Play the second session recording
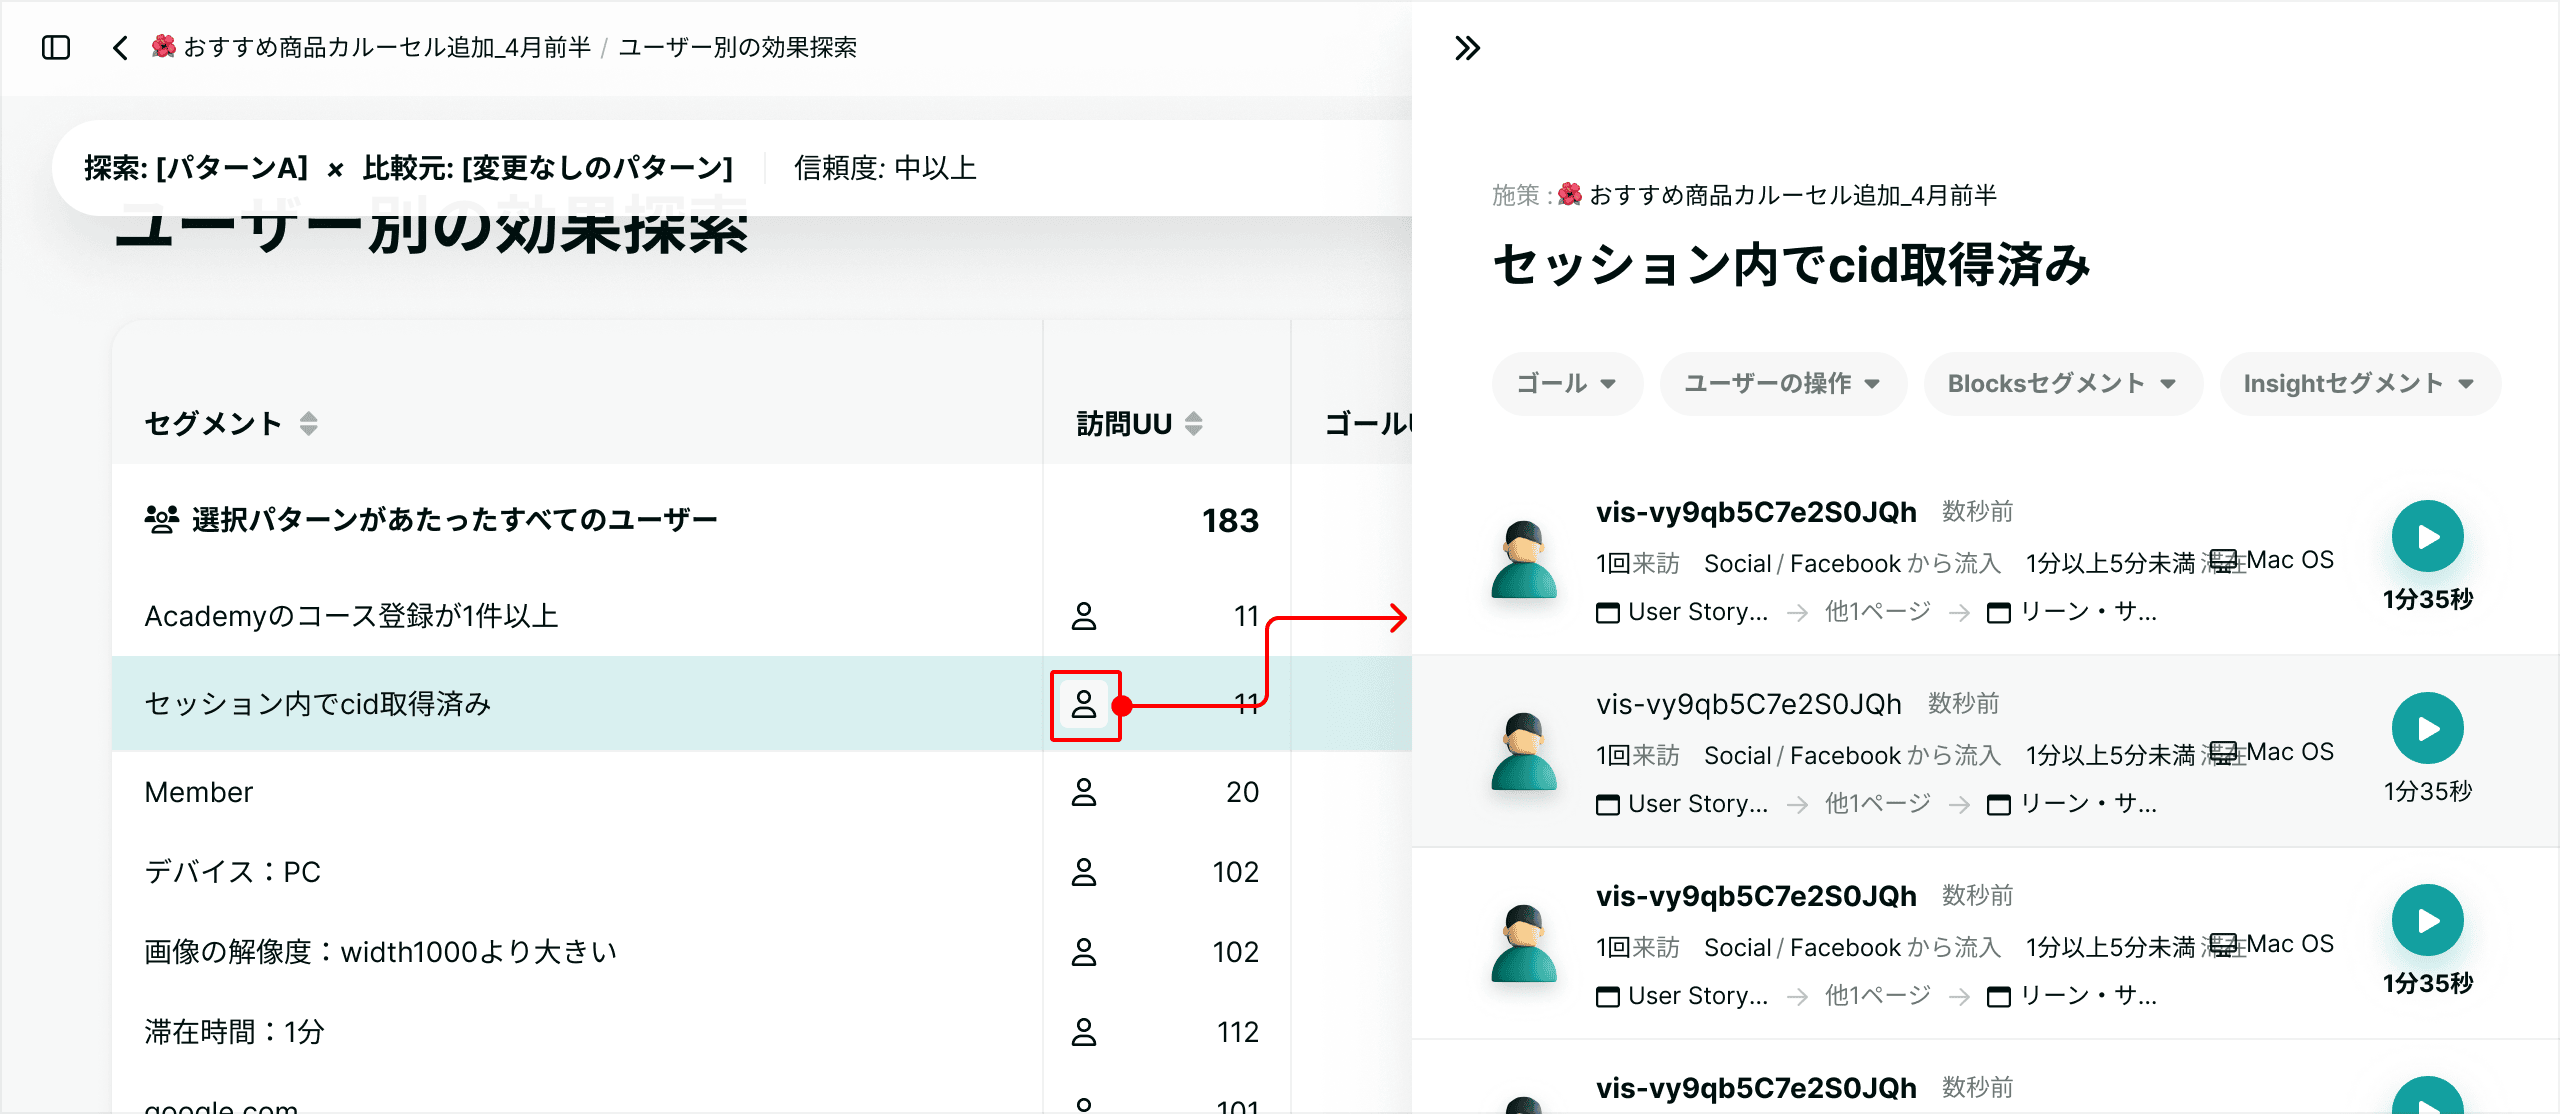The image size is (2560, 1114). pos(2427,729)
